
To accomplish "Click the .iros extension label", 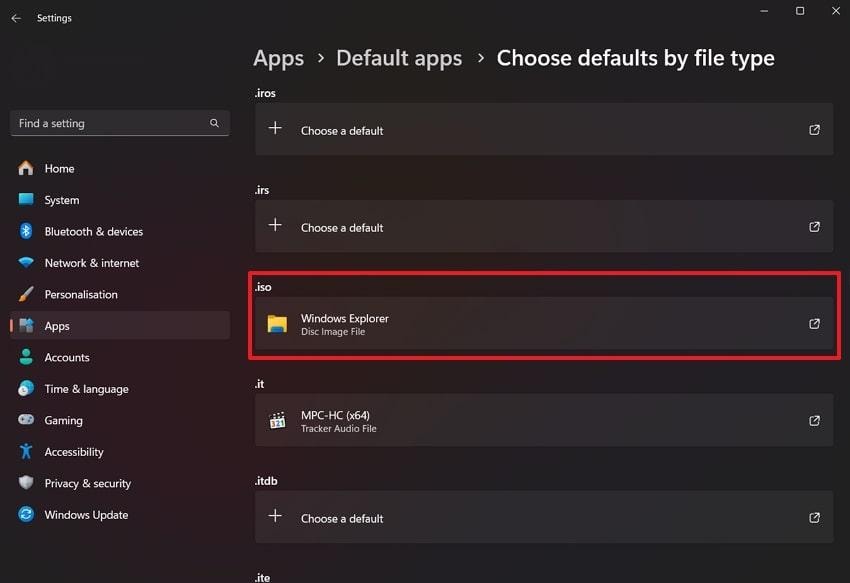I will tap(265, 93).
